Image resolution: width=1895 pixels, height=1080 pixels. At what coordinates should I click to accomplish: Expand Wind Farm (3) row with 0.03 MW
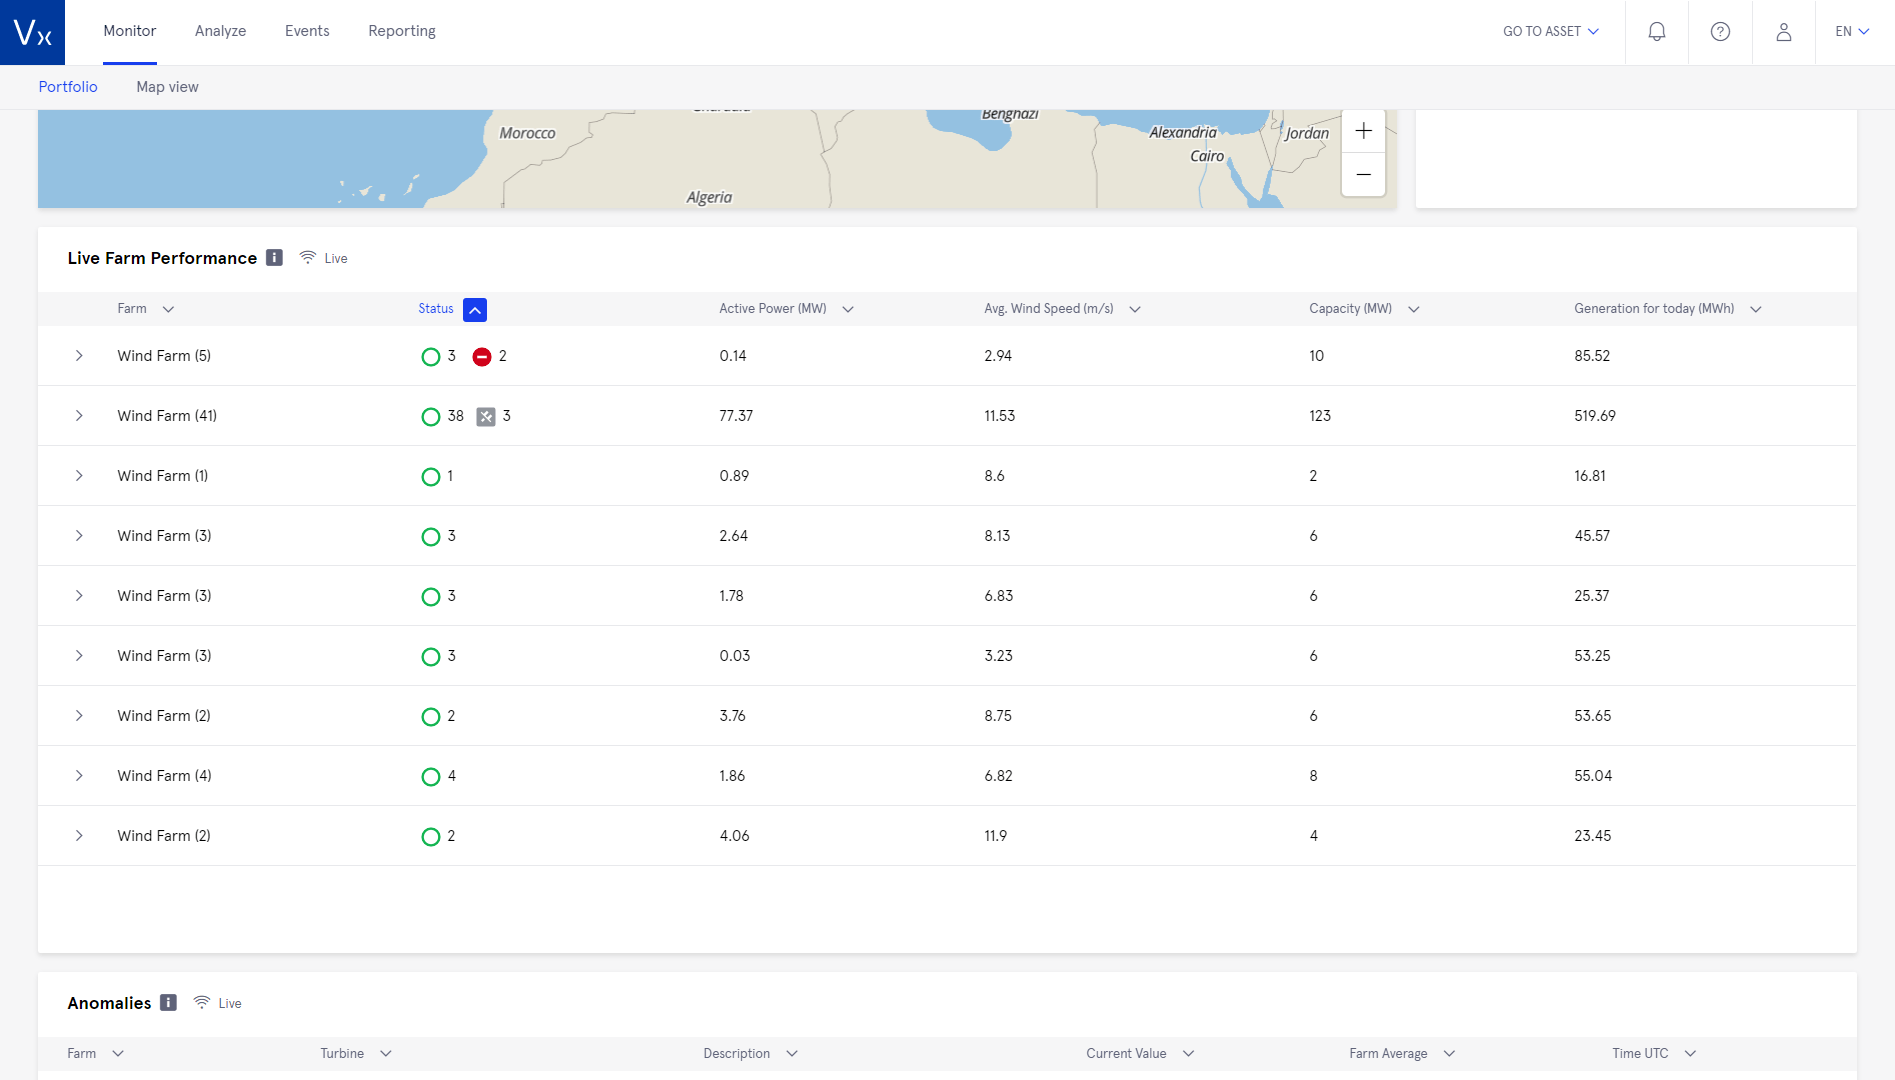[x=79, y=656]
